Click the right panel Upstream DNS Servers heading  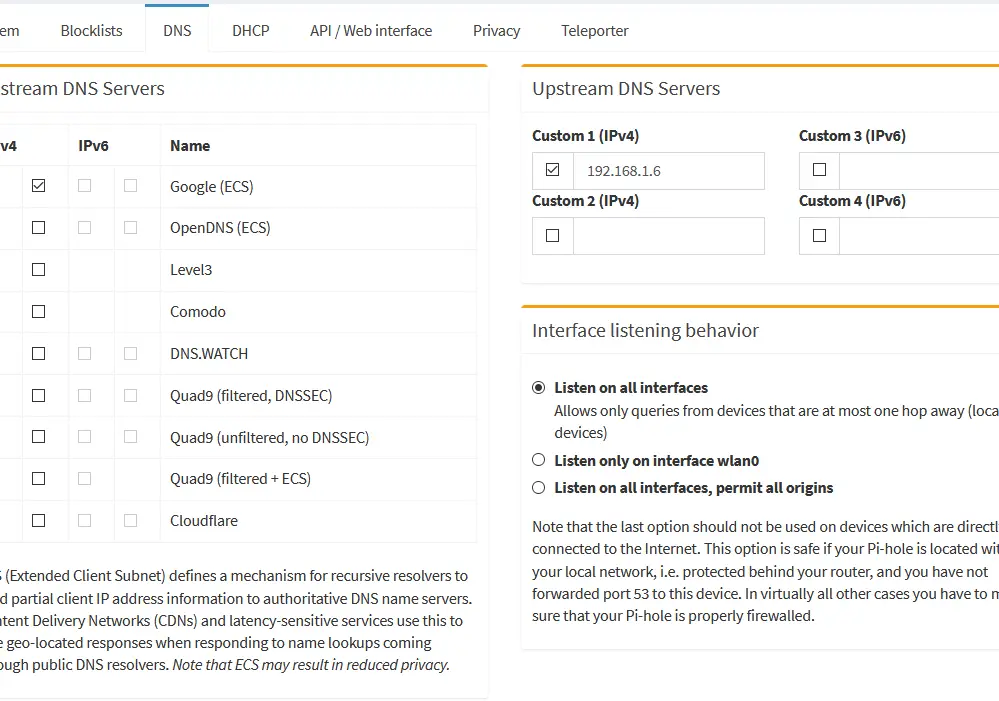point(626,89)
